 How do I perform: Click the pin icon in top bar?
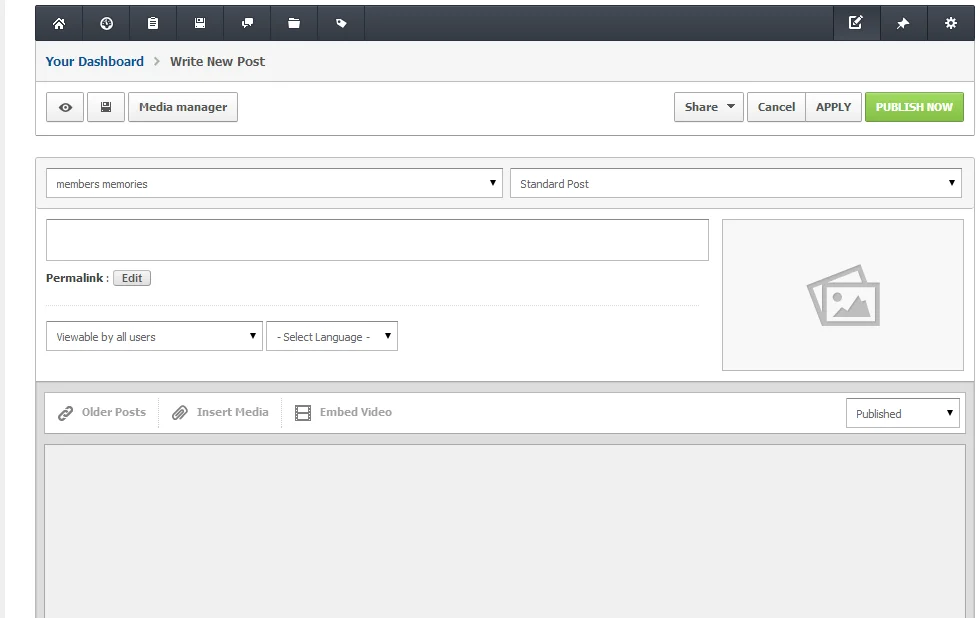tap(903, 23)
